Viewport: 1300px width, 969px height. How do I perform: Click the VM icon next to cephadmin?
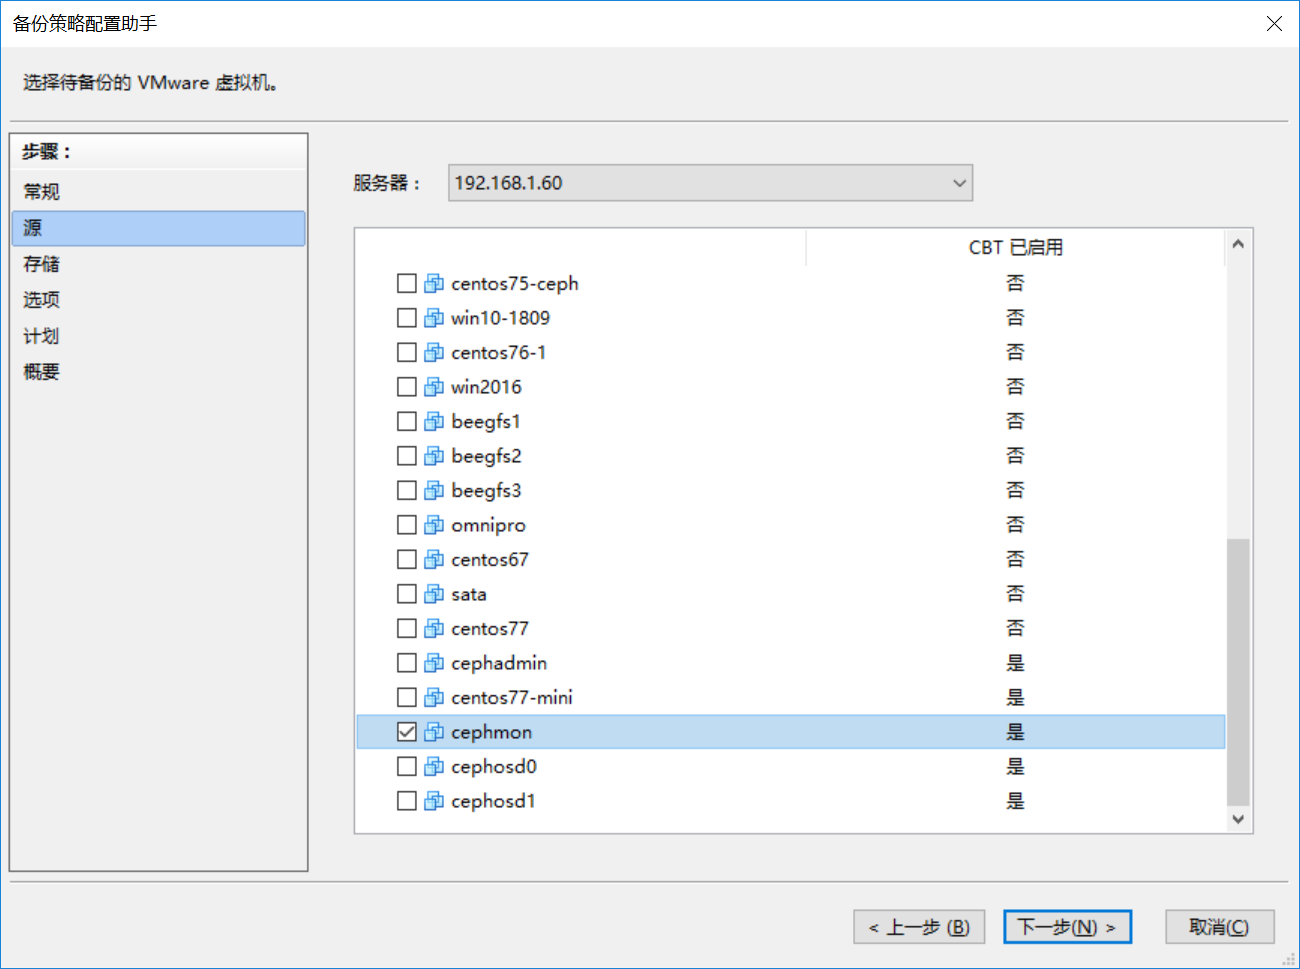click(x=433, y=663)
